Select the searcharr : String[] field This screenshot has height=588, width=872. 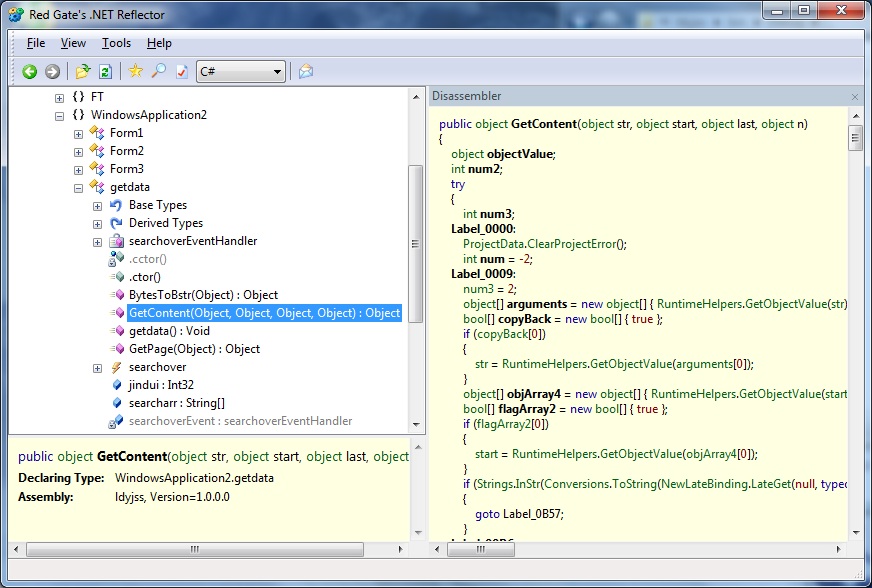click(177, 403)
